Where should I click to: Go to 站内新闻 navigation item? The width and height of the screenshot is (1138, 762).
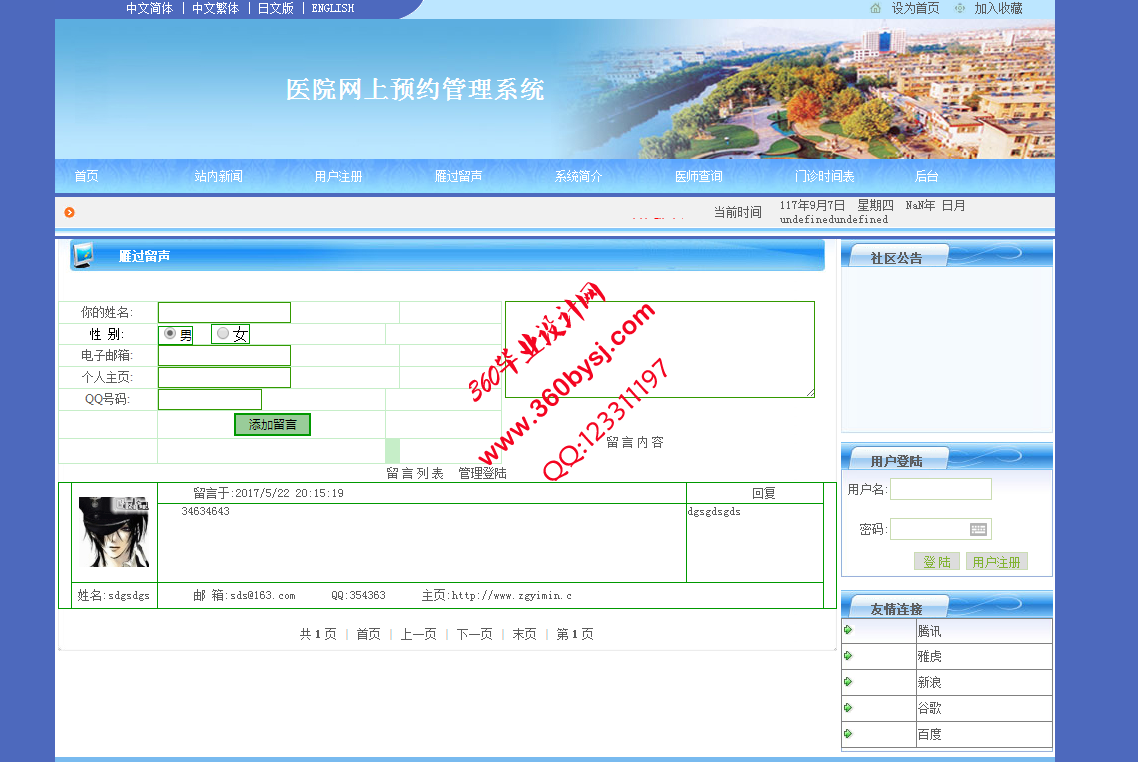tap(218, 176)
